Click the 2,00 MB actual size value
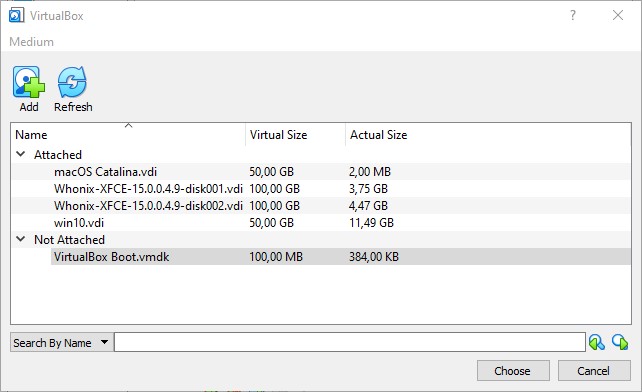 (x=370, y=172)
